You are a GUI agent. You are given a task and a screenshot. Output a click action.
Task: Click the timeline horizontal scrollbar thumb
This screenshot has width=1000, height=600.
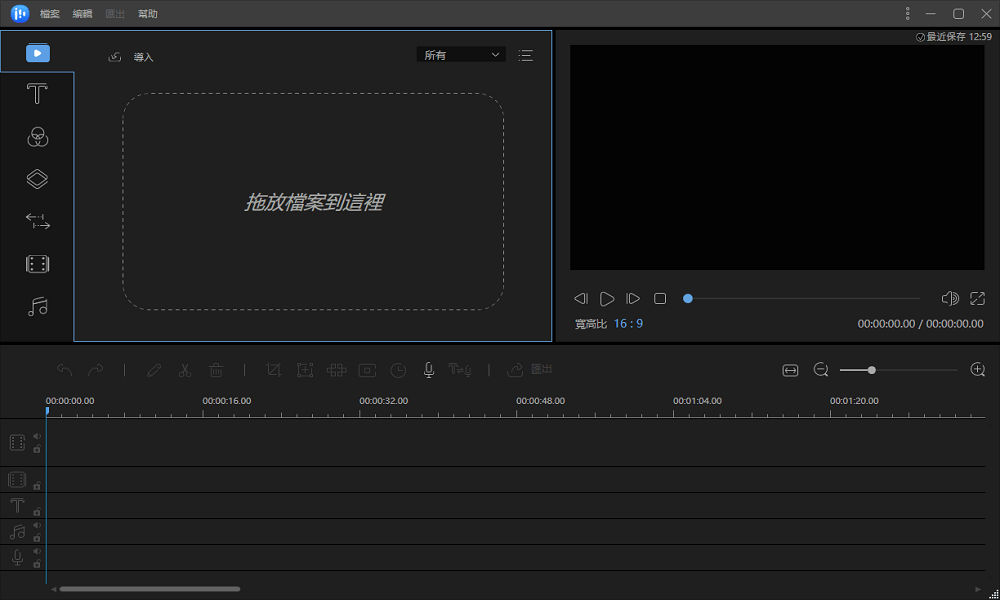tap(150, 589)
